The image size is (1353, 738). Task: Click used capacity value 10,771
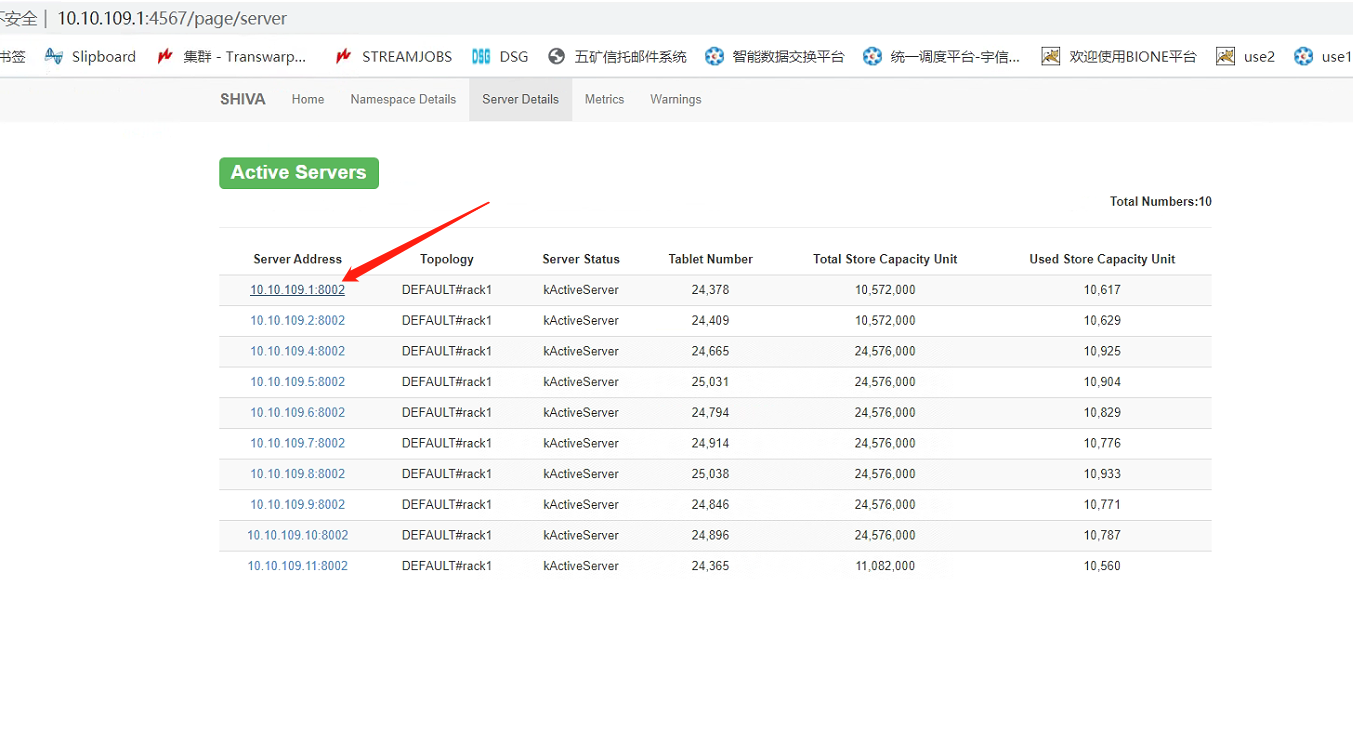tap(1102, 504)
